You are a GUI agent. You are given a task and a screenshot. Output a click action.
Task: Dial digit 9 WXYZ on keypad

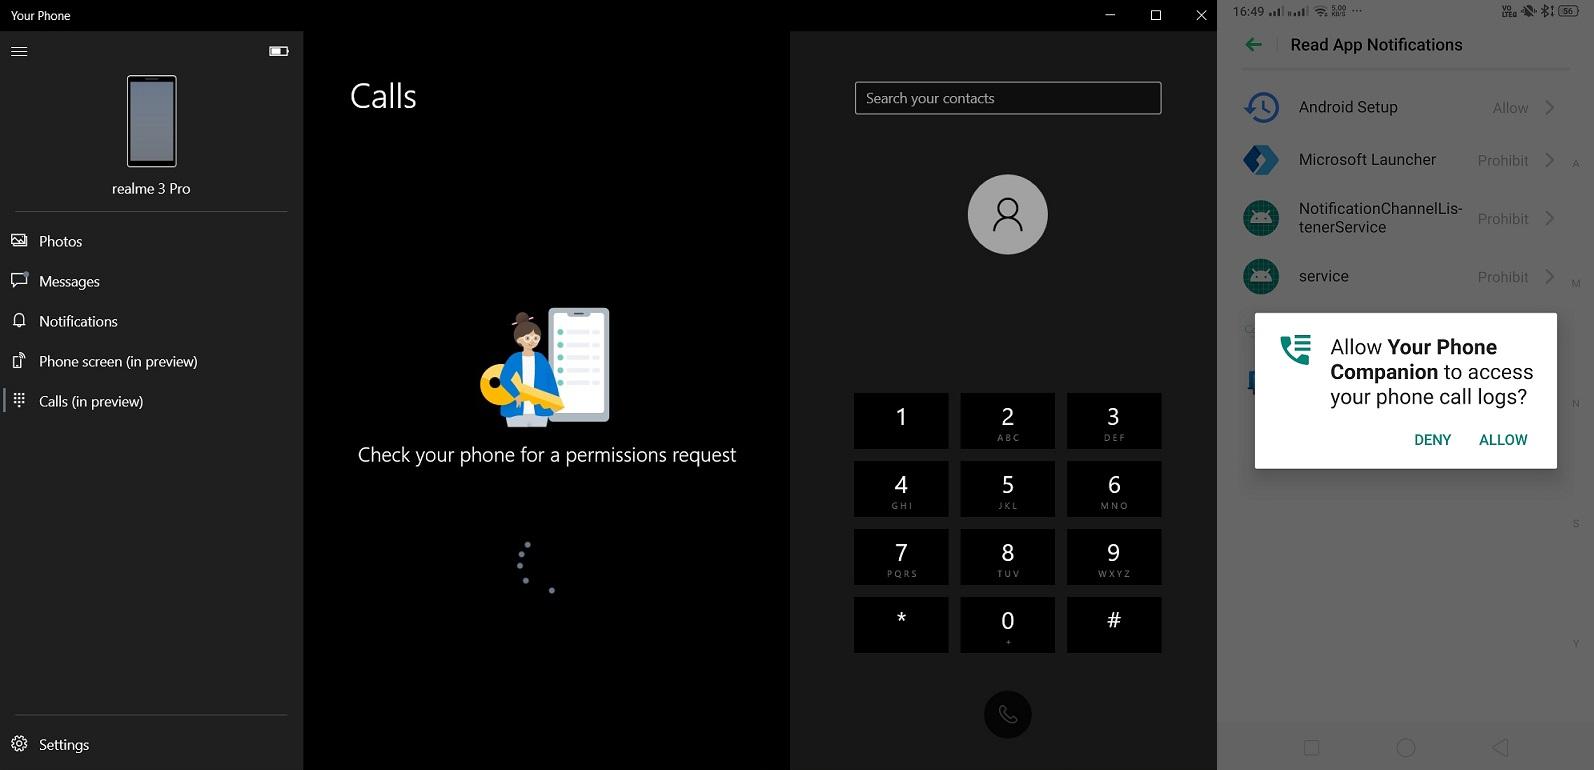[1114, 557]
